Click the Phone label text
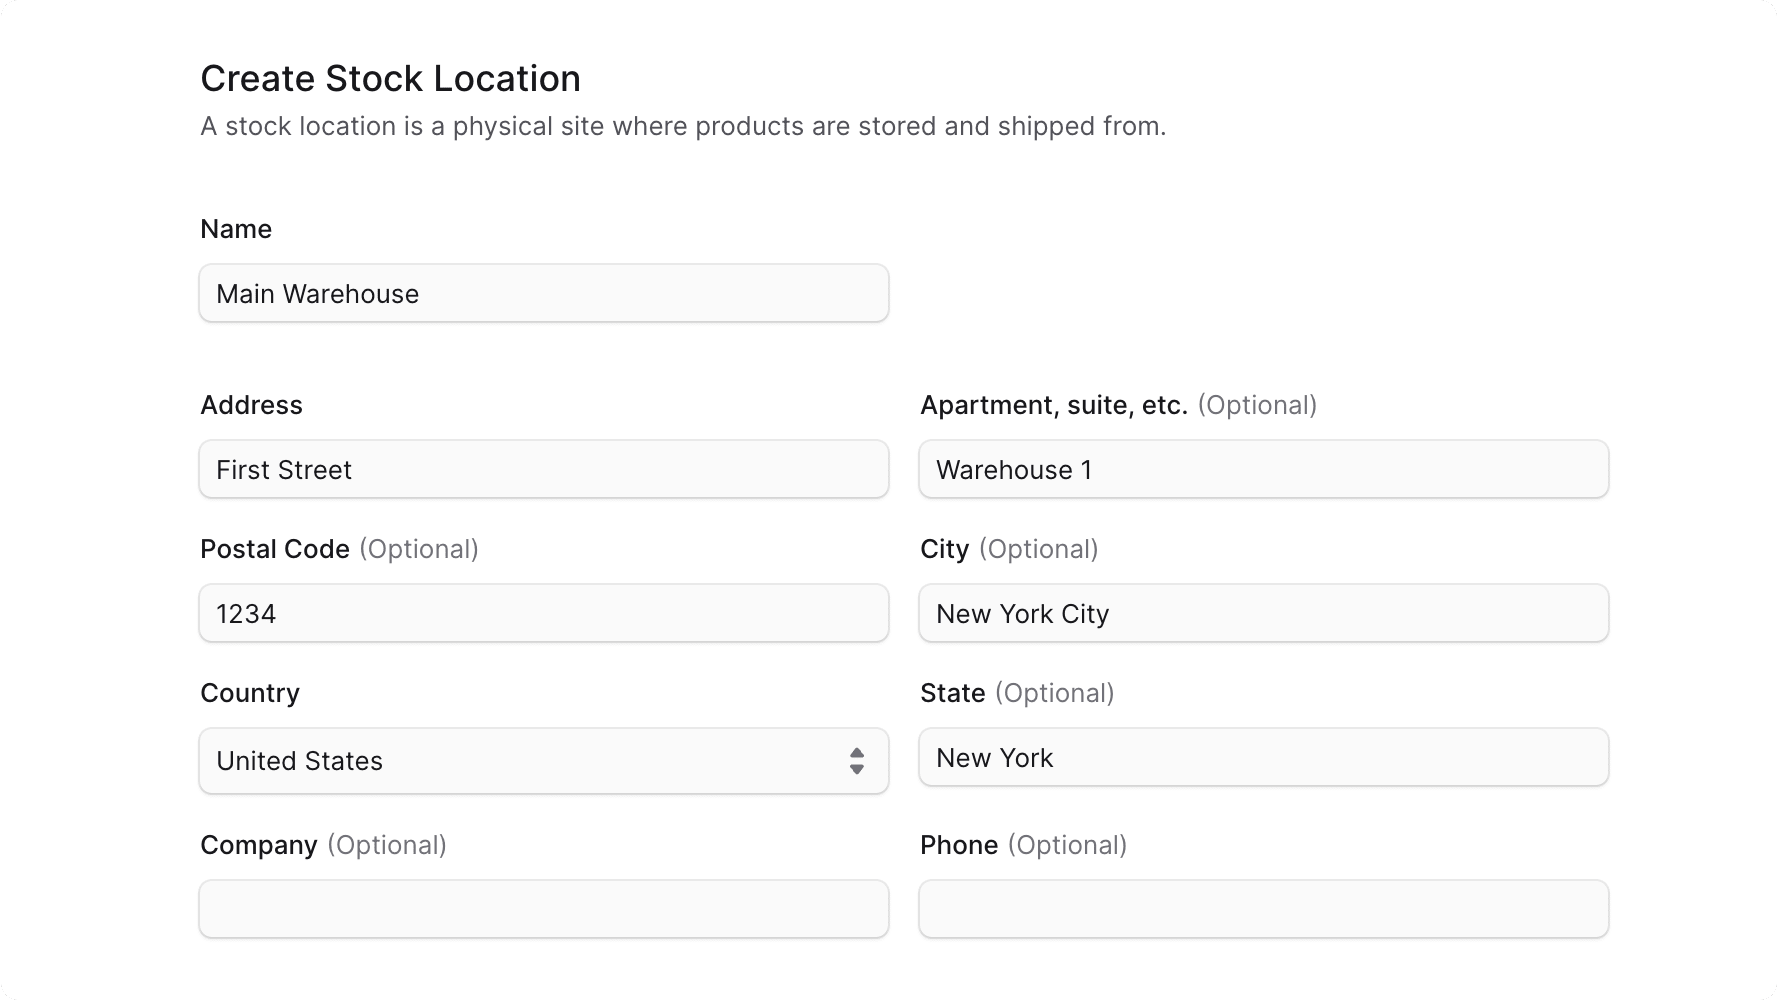This screenshot has height=1000, width=1778. (x=958, y=845)
